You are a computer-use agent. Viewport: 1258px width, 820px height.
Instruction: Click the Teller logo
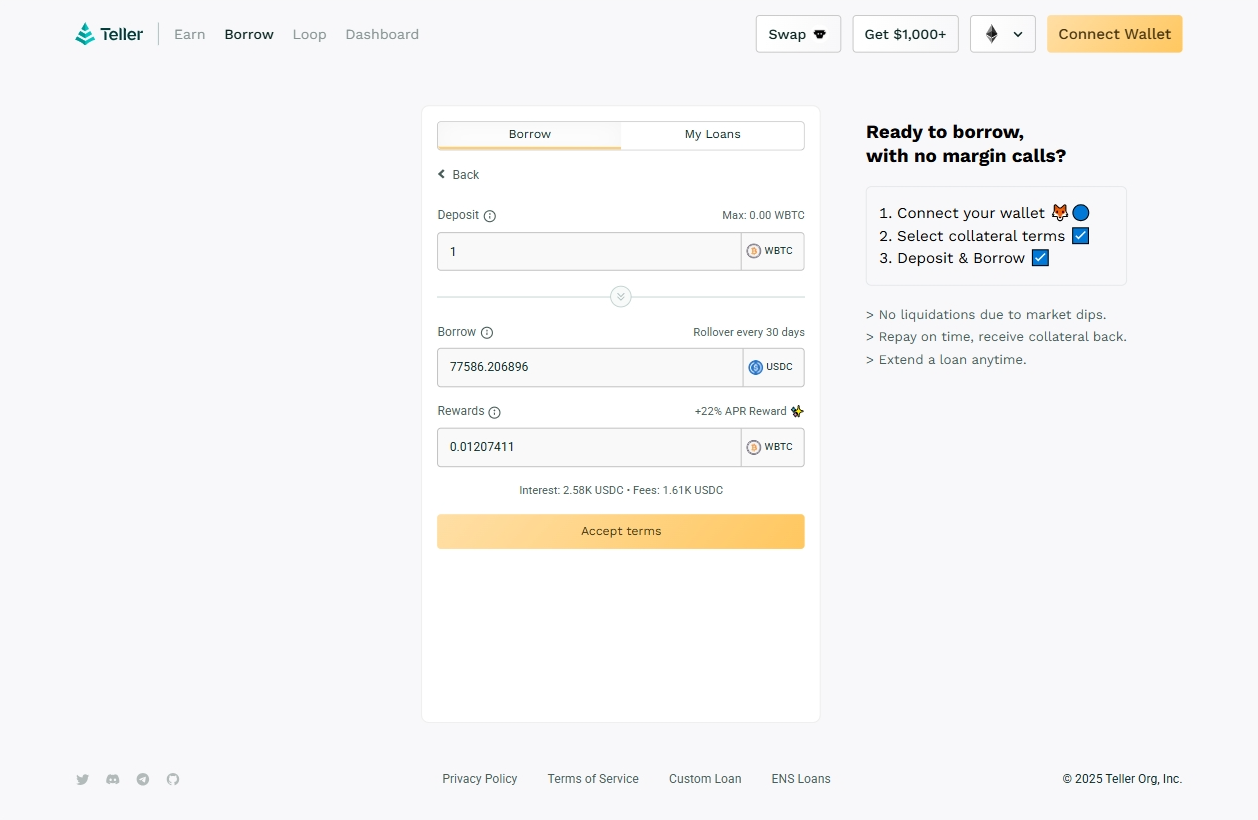[109, 34]
